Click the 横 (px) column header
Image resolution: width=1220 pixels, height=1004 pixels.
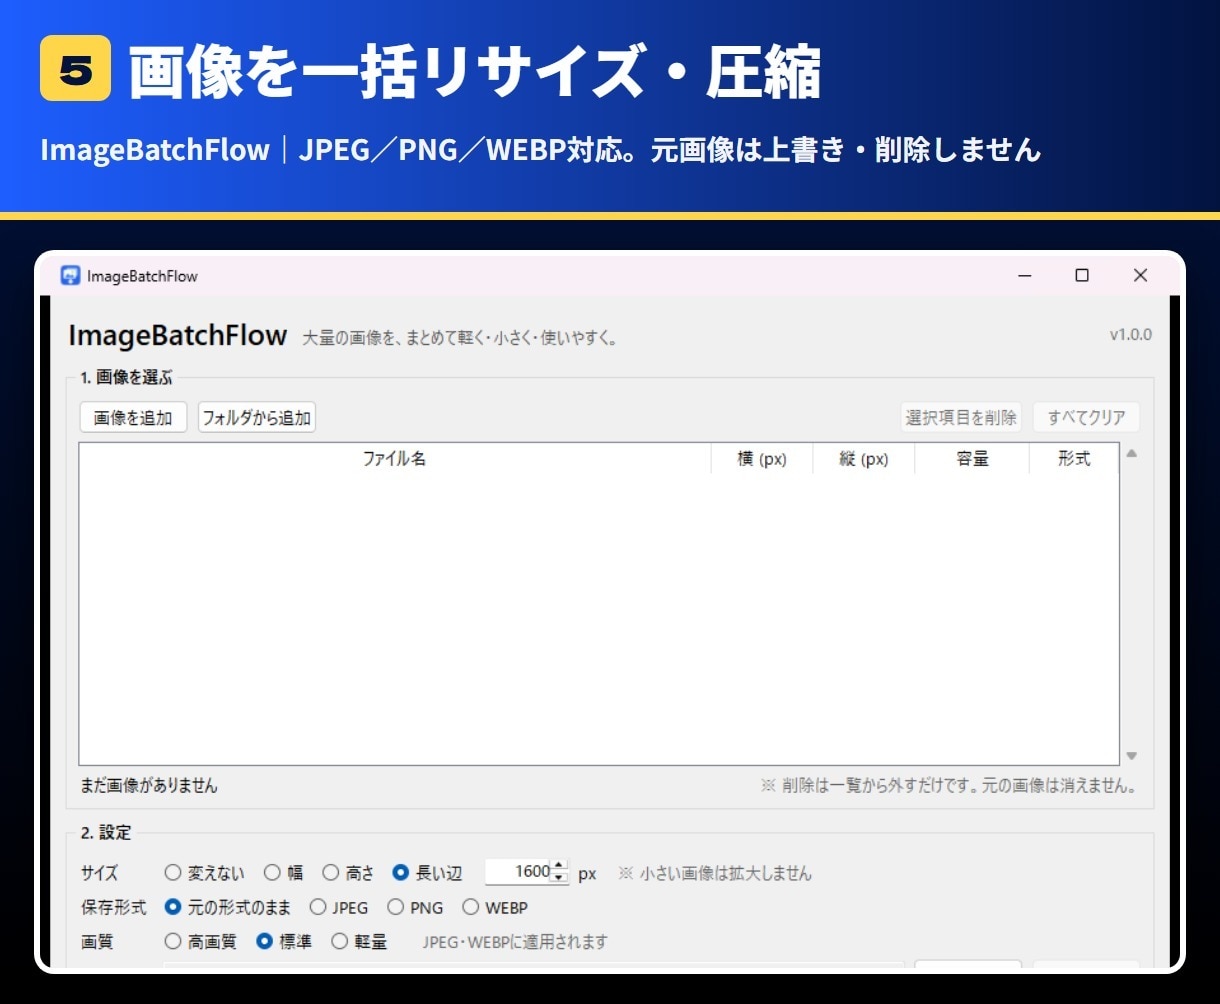(762, 459)
